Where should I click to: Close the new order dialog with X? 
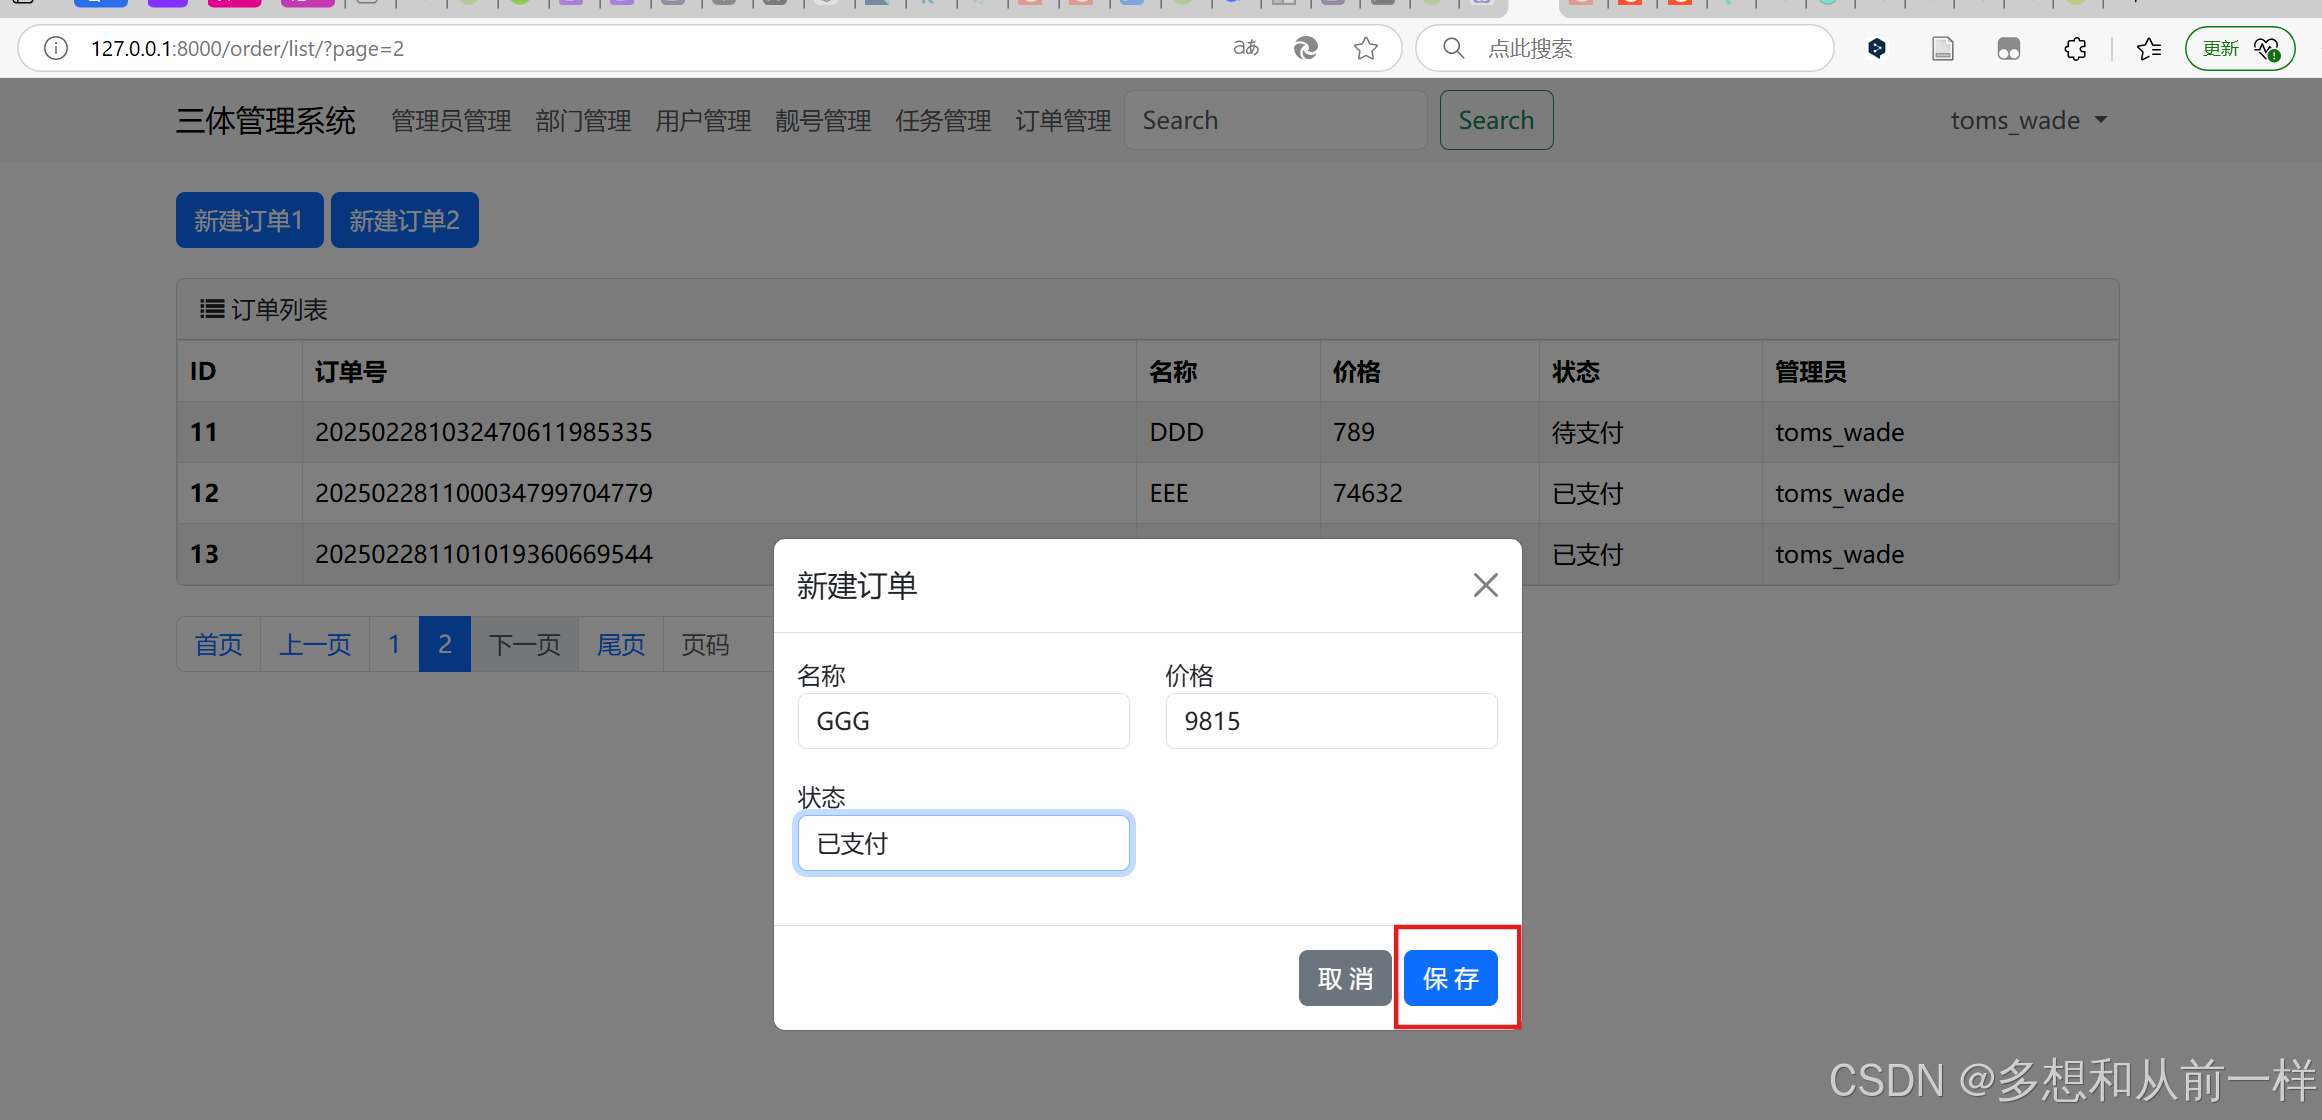(x=1485, y=585)
